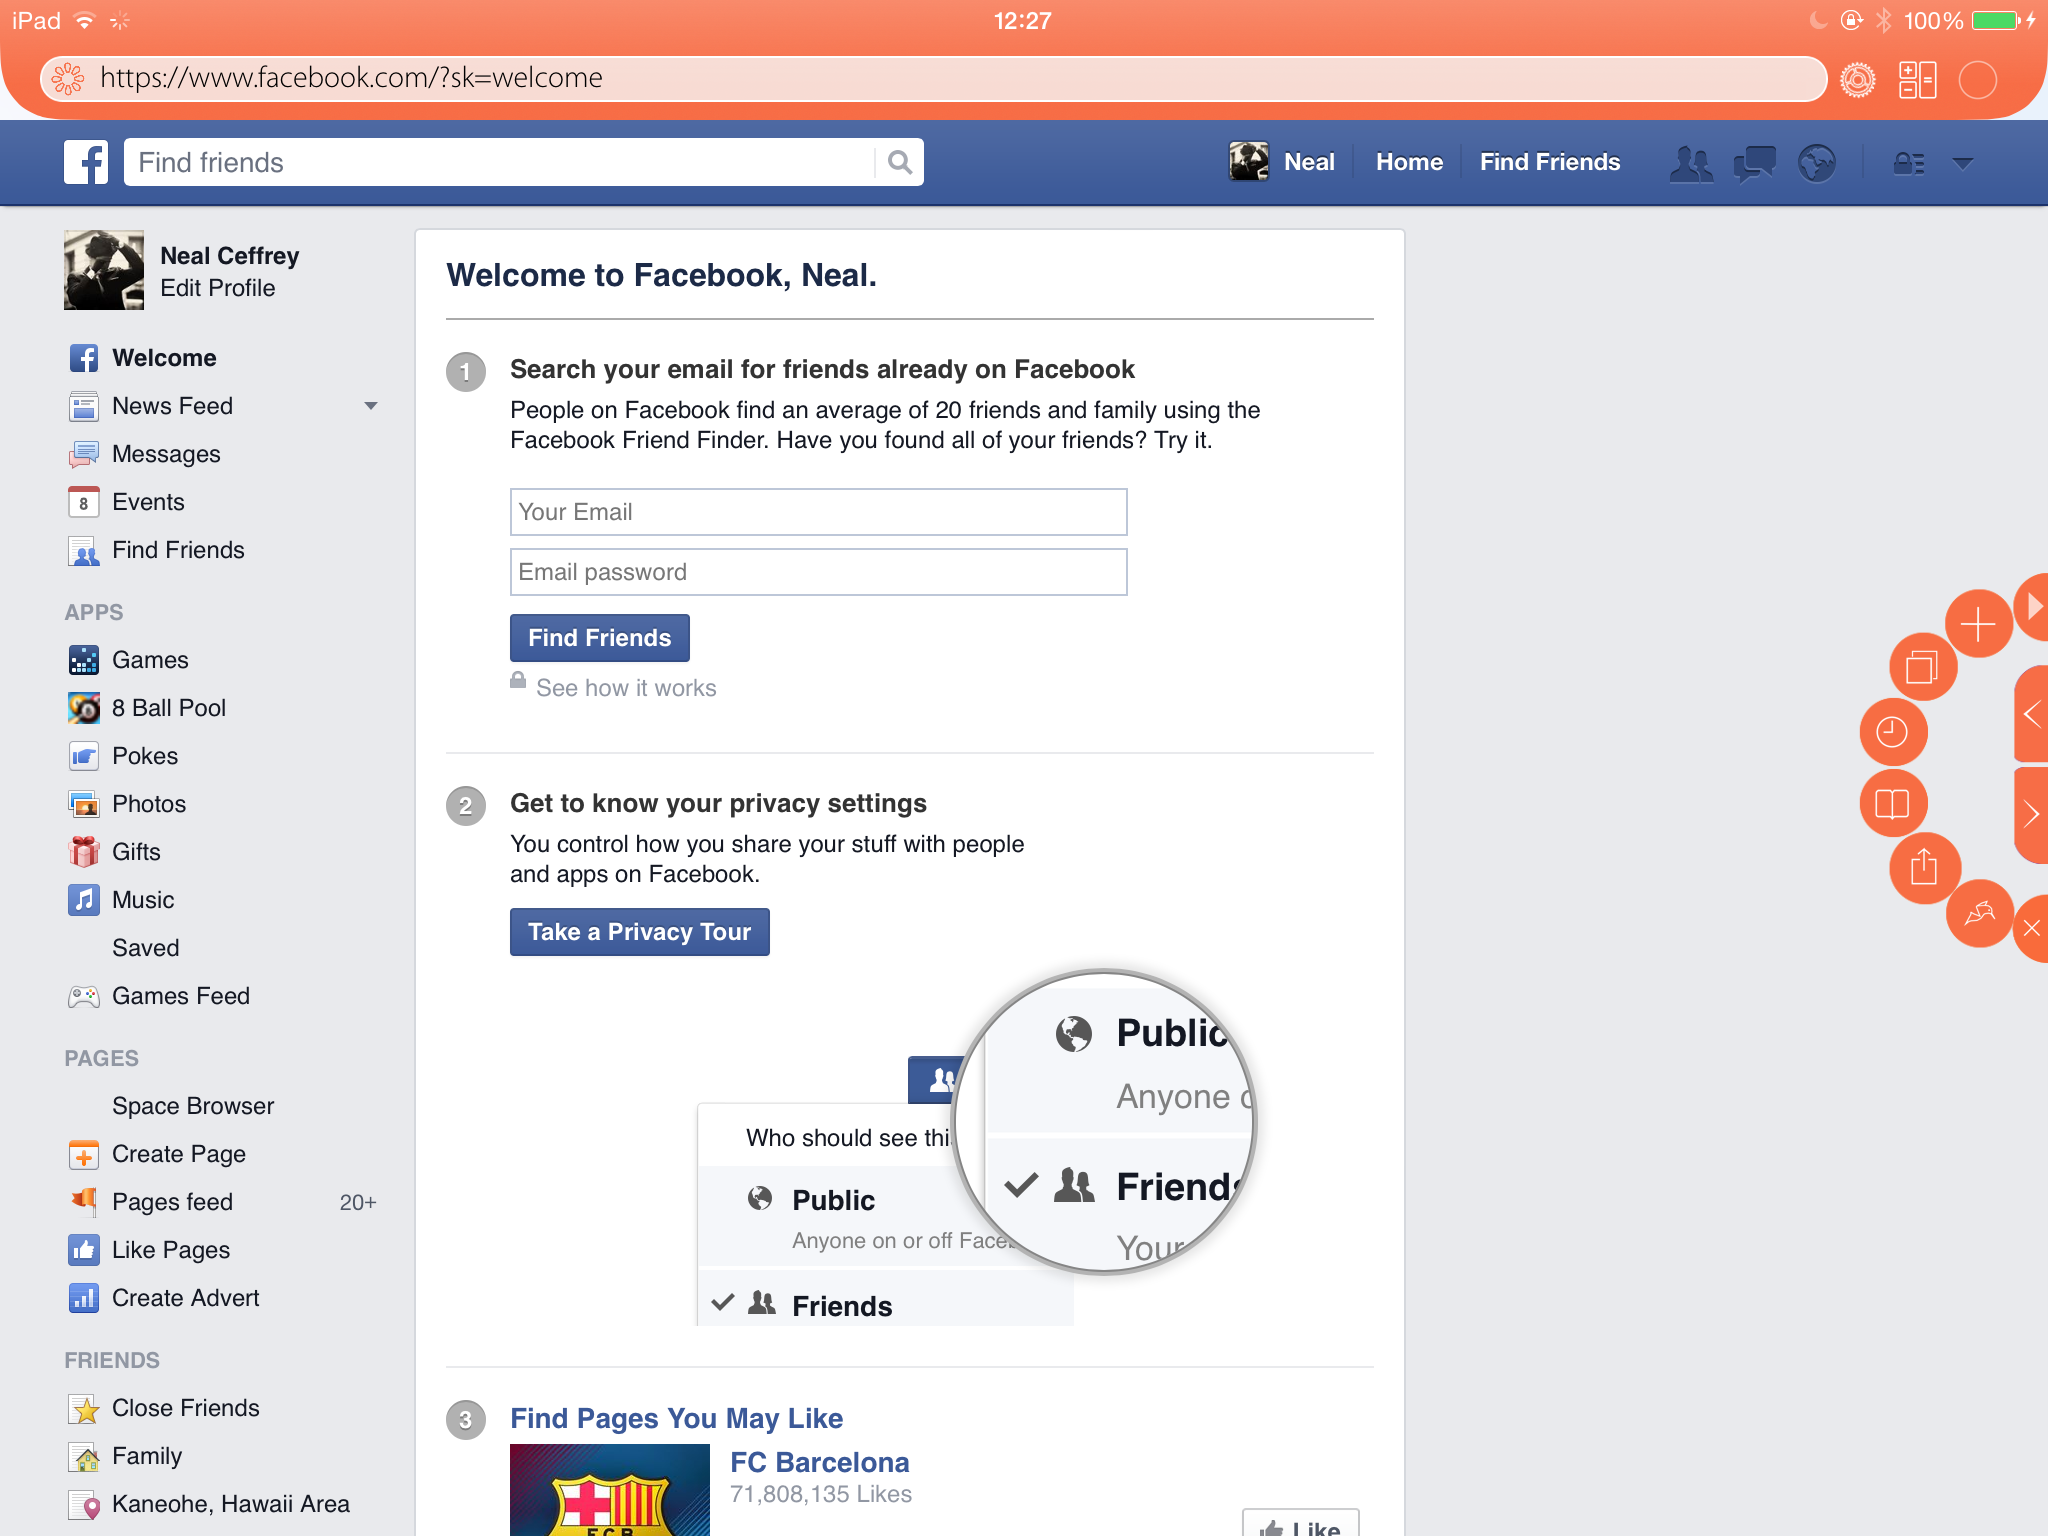Open notifications globe icon in header
This screenshot has width=2048, height=1536.
(1817, 162)
